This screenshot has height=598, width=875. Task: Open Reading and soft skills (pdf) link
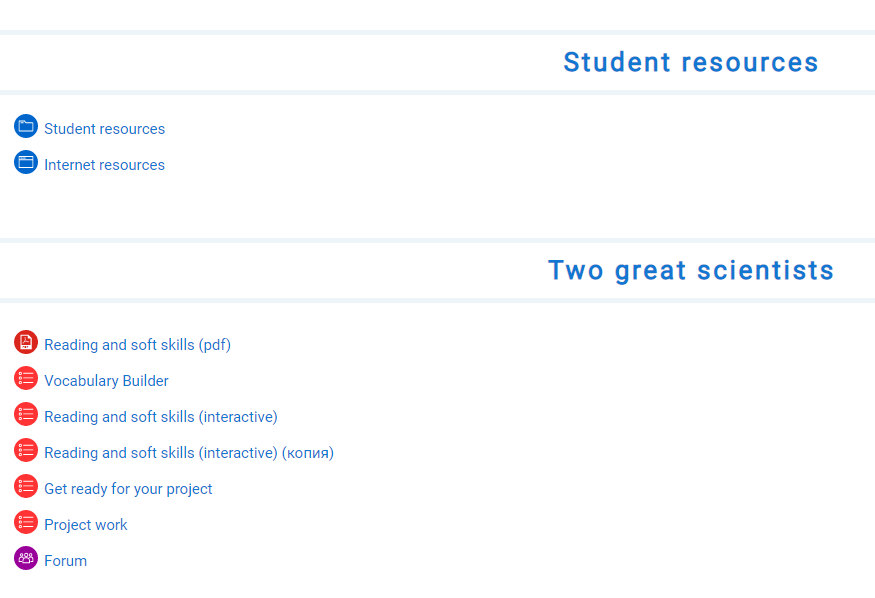point(137,345)
